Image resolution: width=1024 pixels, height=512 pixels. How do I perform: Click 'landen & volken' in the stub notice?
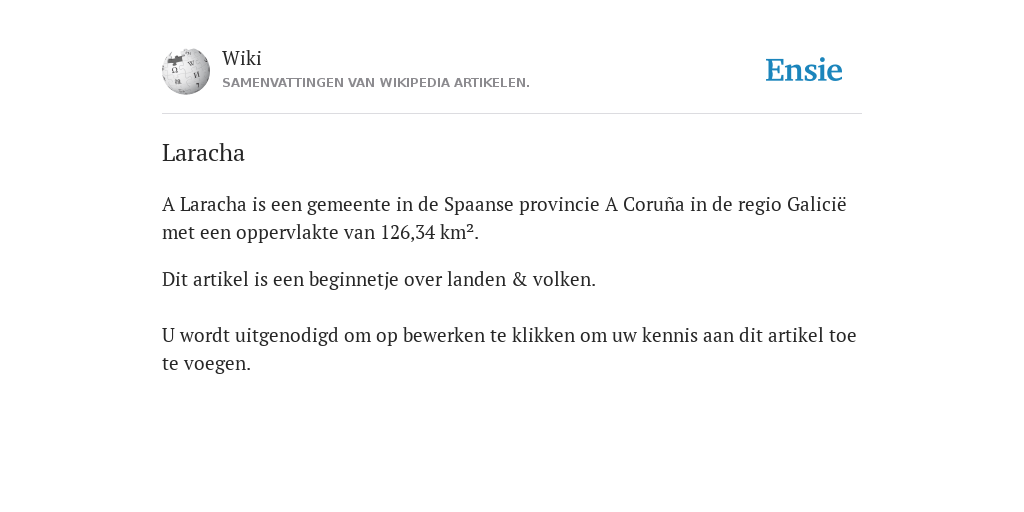(521, 280)
